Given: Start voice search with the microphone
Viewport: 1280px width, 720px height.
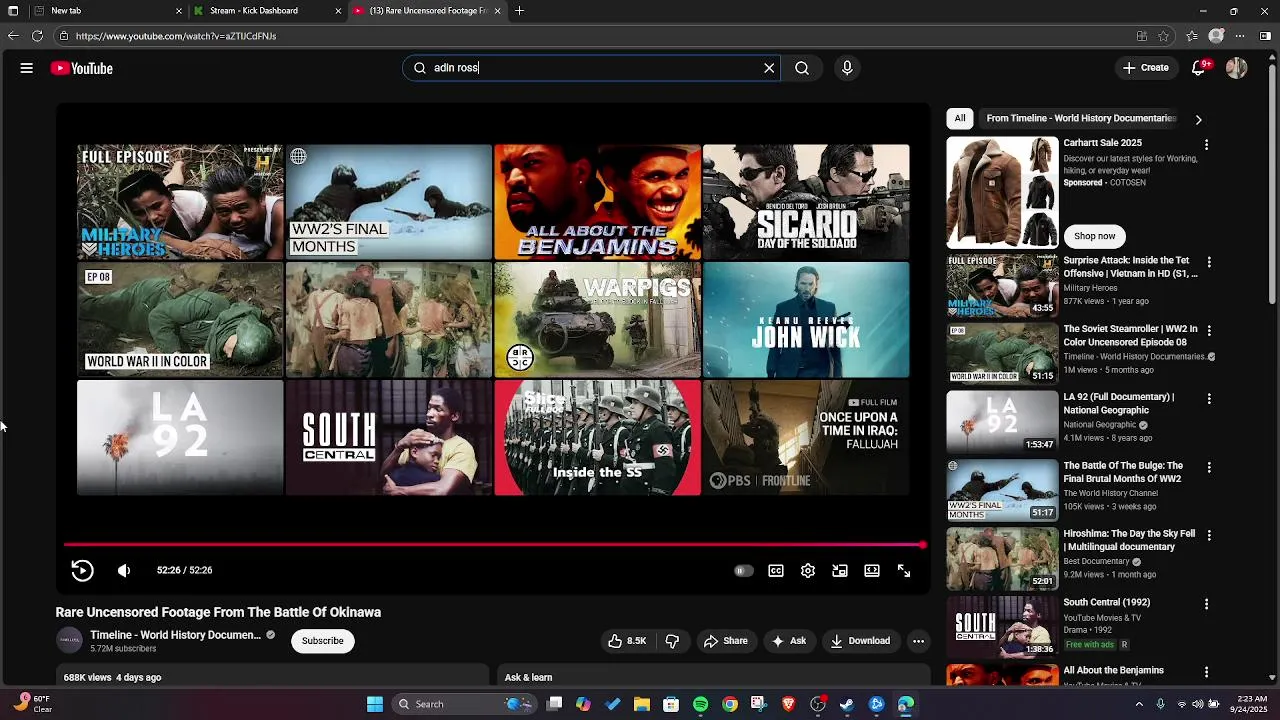Looking at the screenshot, I should point(847,68).
